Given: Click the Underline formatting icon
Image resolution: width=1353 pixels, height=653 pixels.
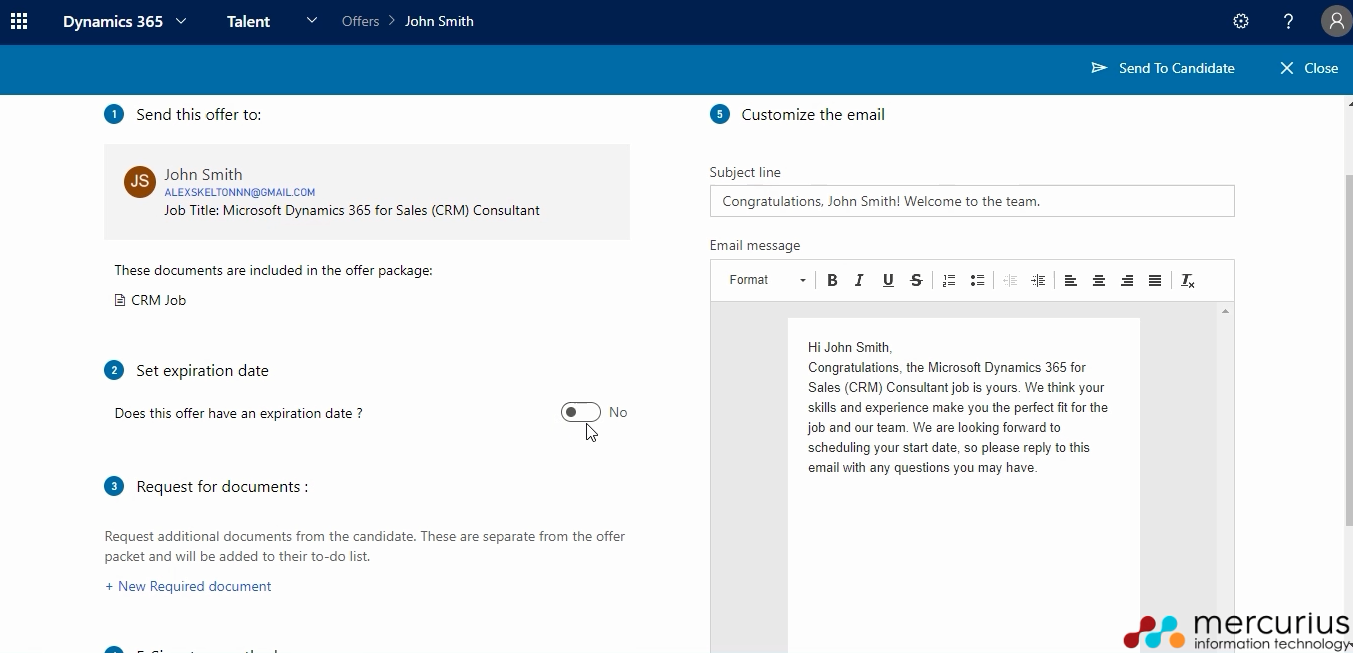Looking at the screenshot, I should [888, 281].
